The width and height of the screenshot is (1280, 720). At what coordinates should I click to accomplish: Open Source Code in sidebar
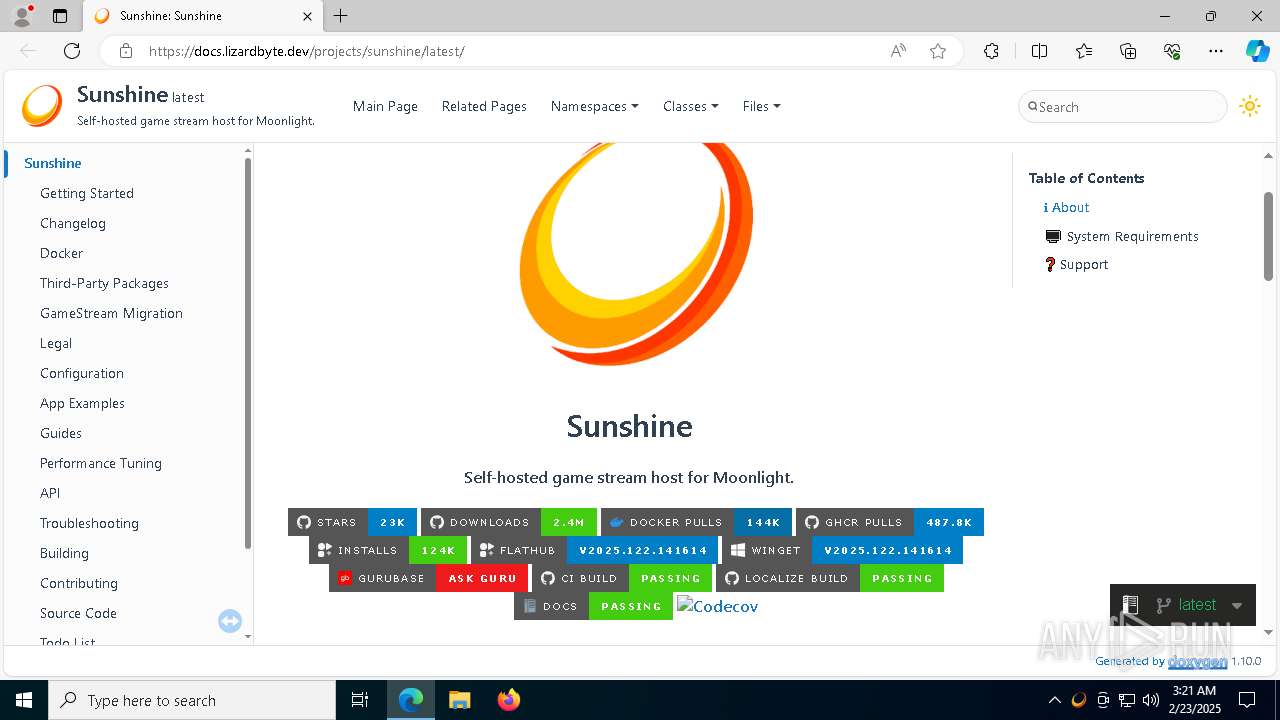[x=78, y=613]
